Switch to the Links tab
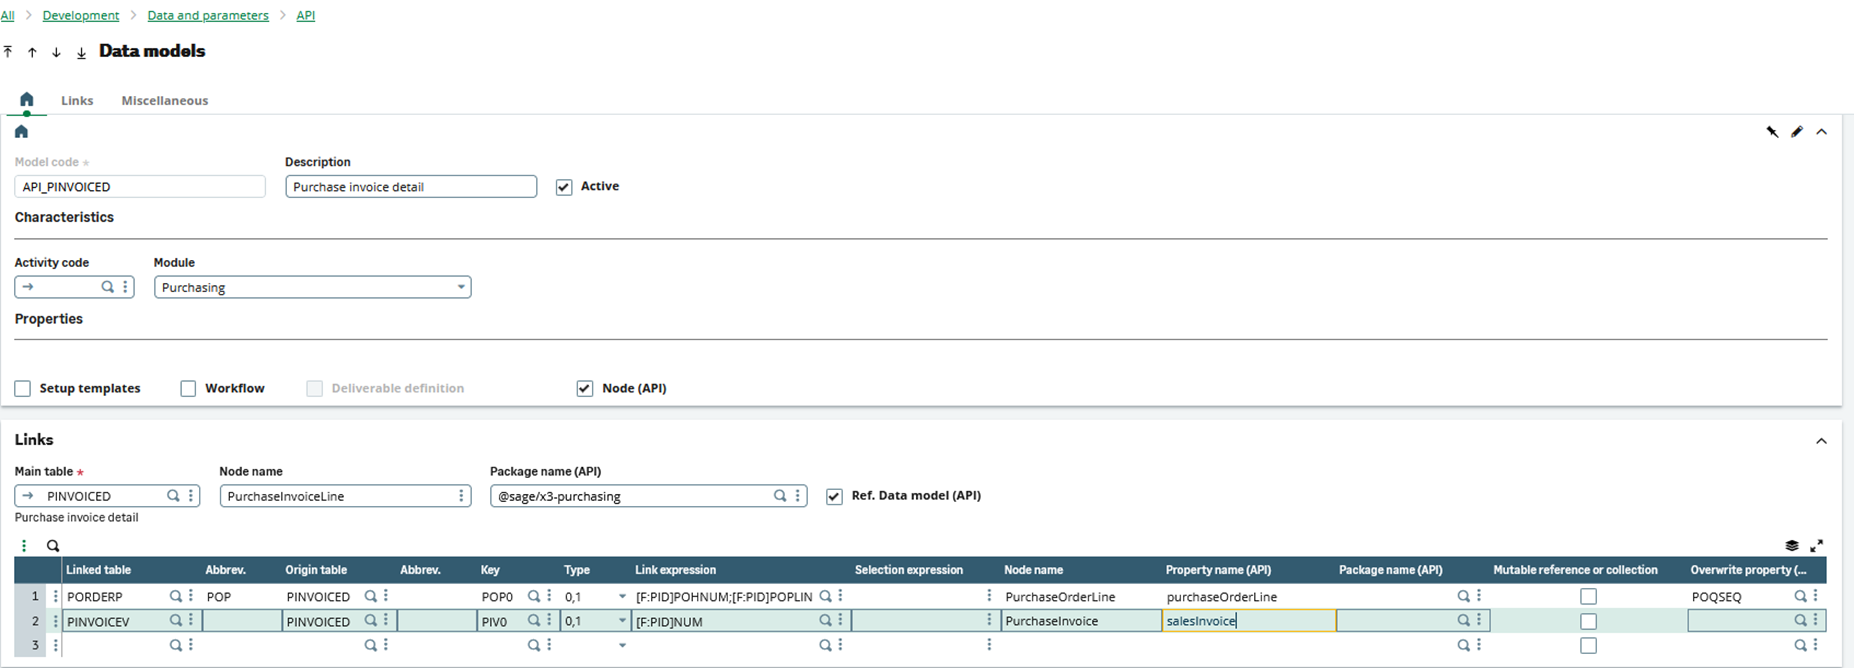This screenshot has height=668, width=1854. (77, 100)
